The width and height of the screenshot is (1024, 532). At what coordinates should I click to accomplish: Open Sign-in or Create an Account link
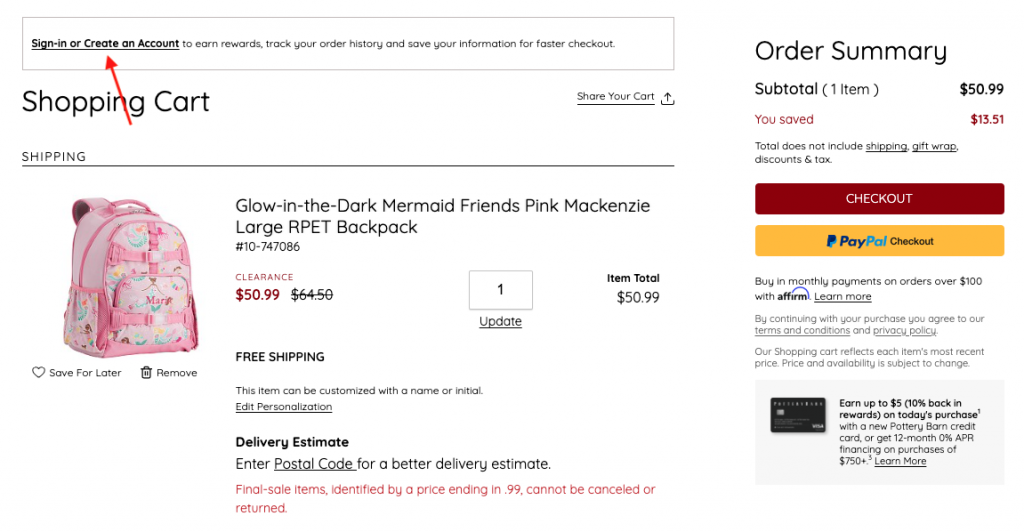(105, 44)
